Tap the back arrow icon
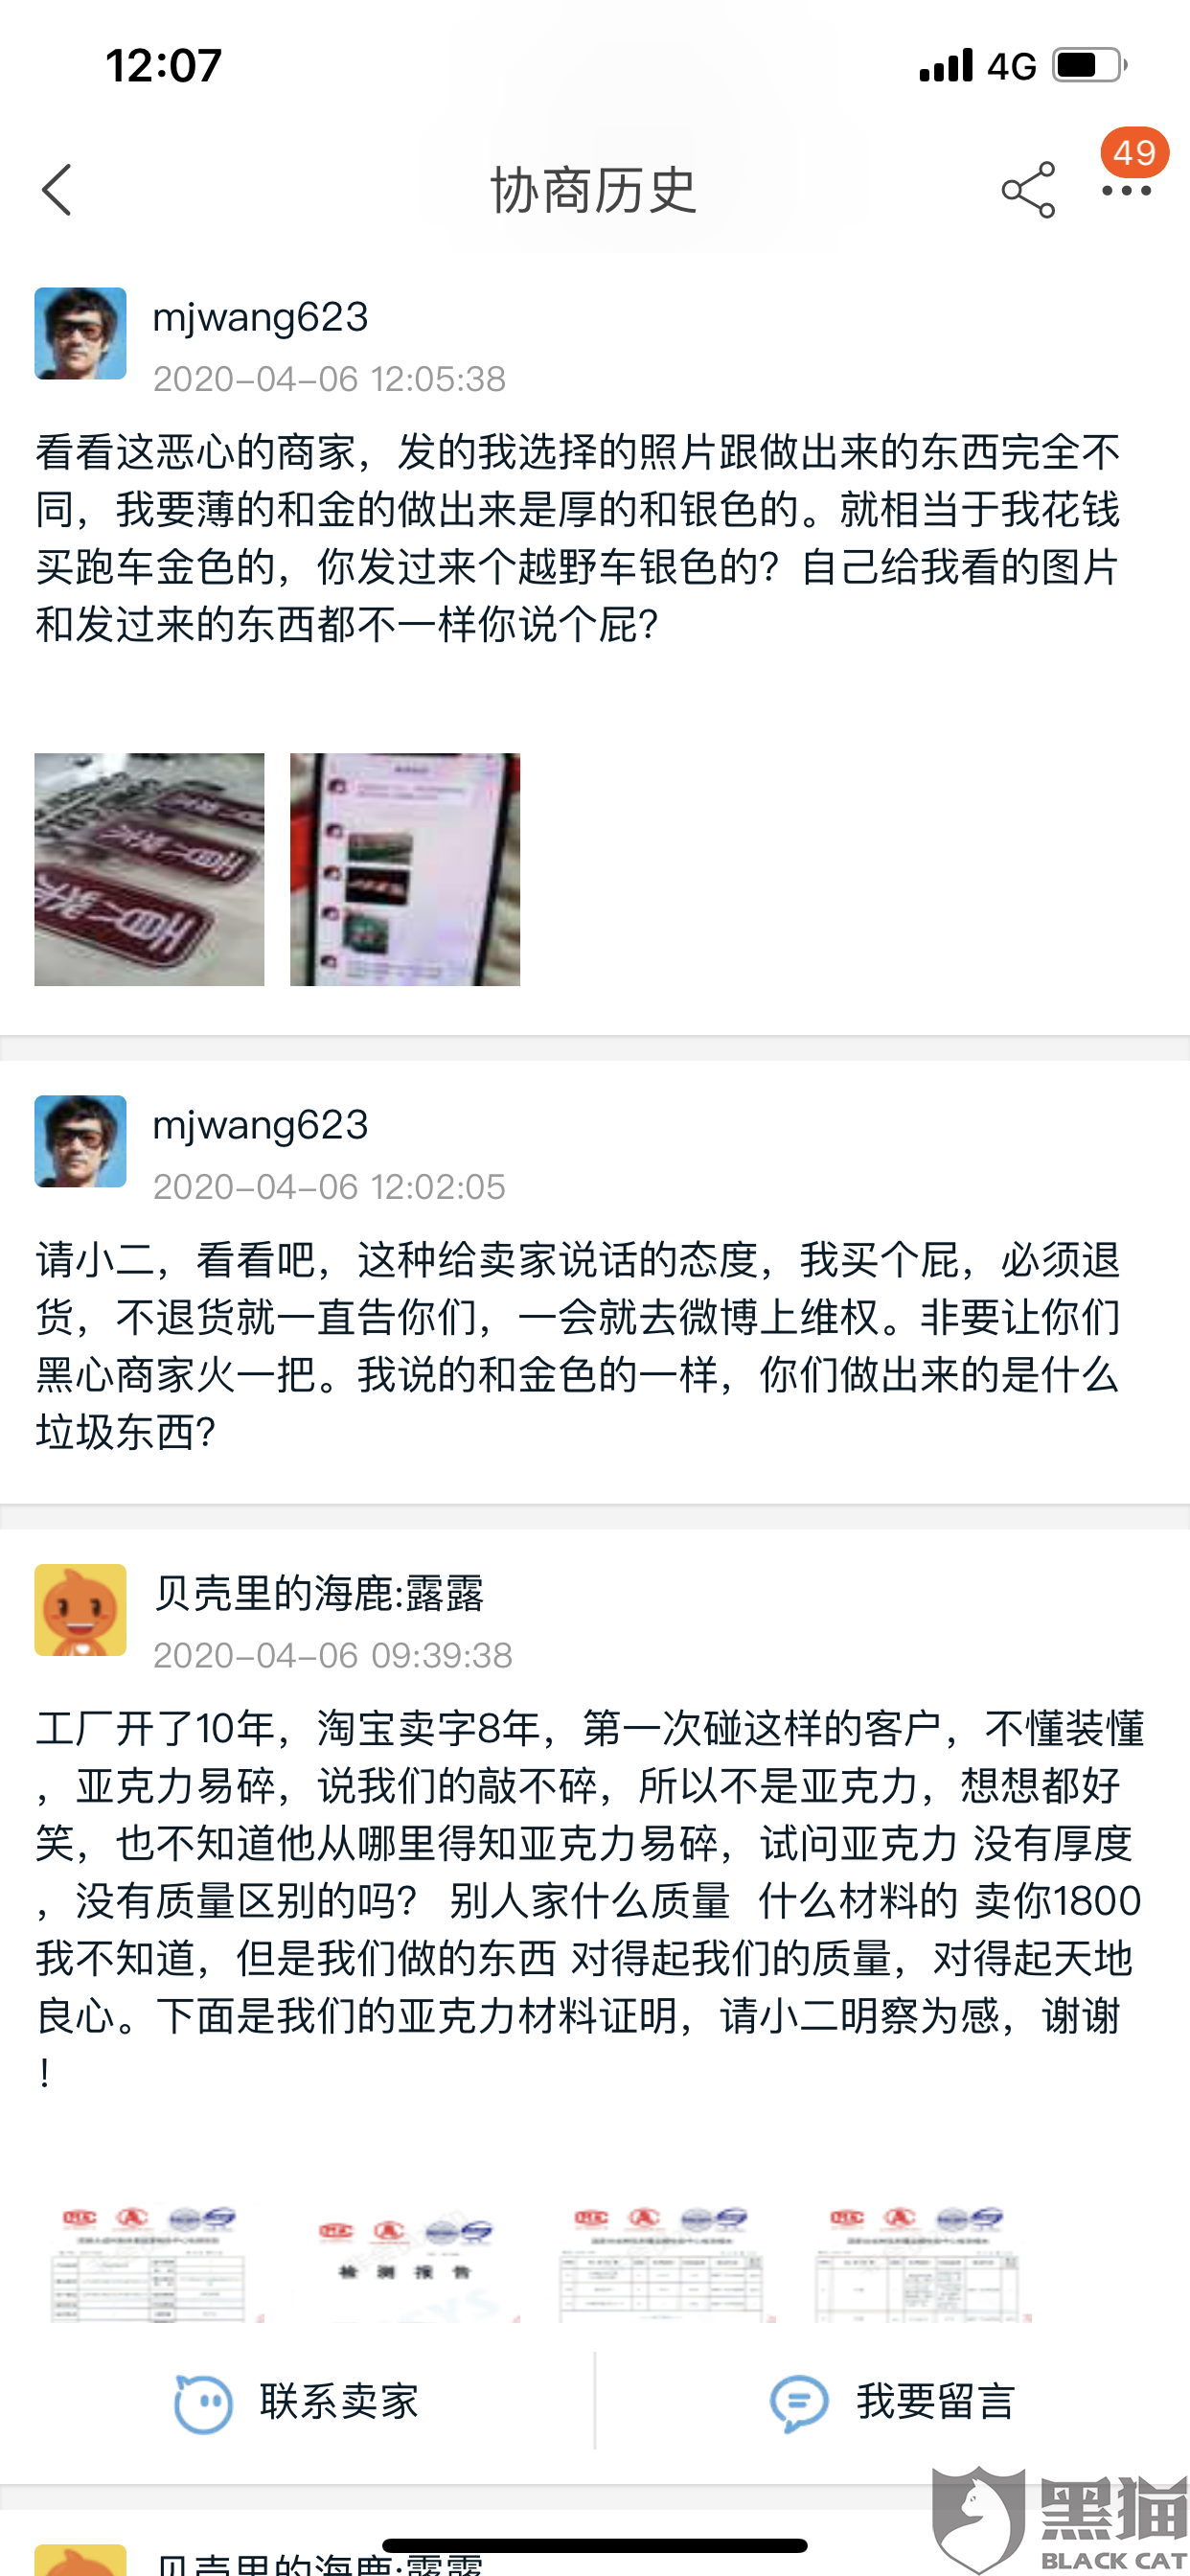 [57, 190]
